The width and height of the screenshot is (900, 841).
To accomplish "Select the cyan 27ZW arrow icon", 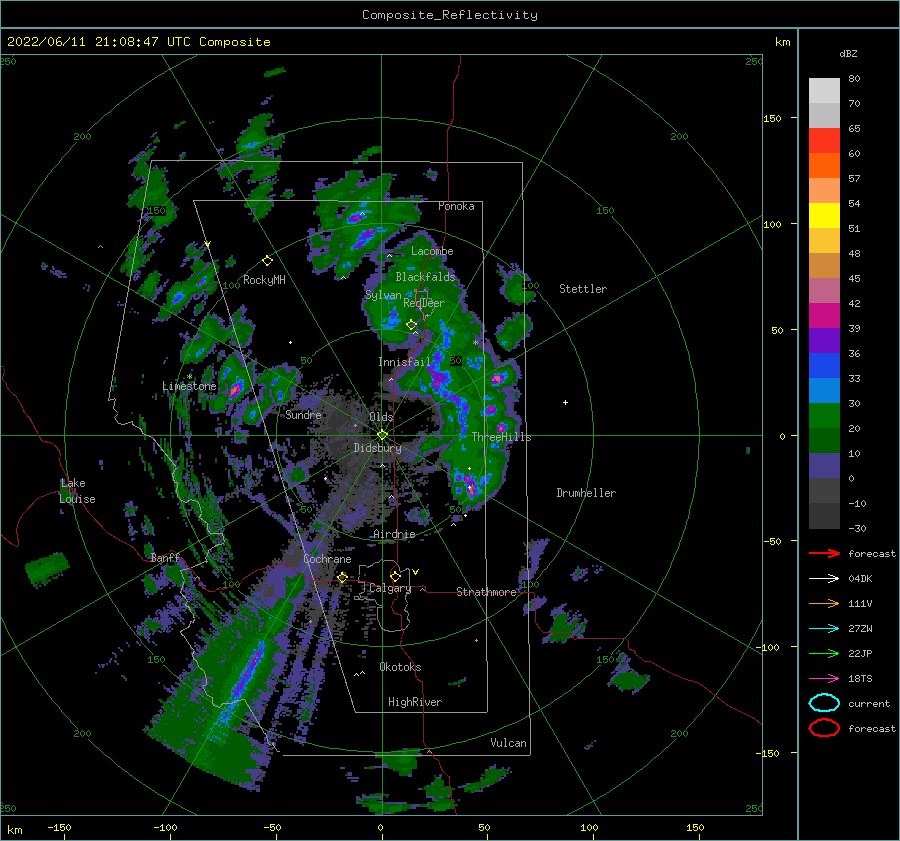I will 824,629.
